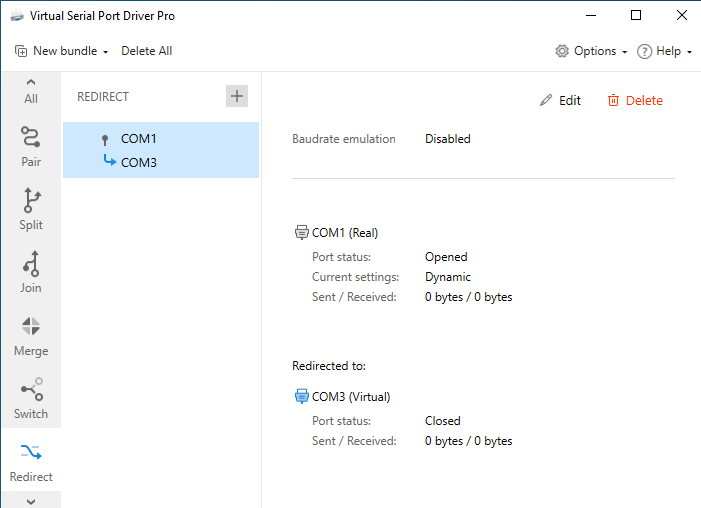Click COM3 Sent / Received bytes value
The image size is (701, 508).
pos(469,441)
